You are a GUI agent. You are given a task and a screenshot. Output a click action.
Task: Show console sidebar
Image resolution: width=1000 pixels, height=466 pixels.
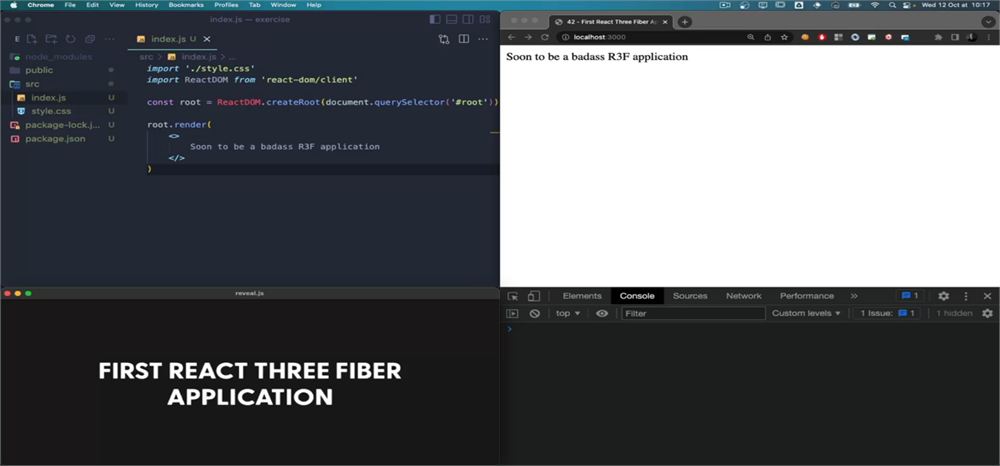pyautogui.click(x=512, y=314)
